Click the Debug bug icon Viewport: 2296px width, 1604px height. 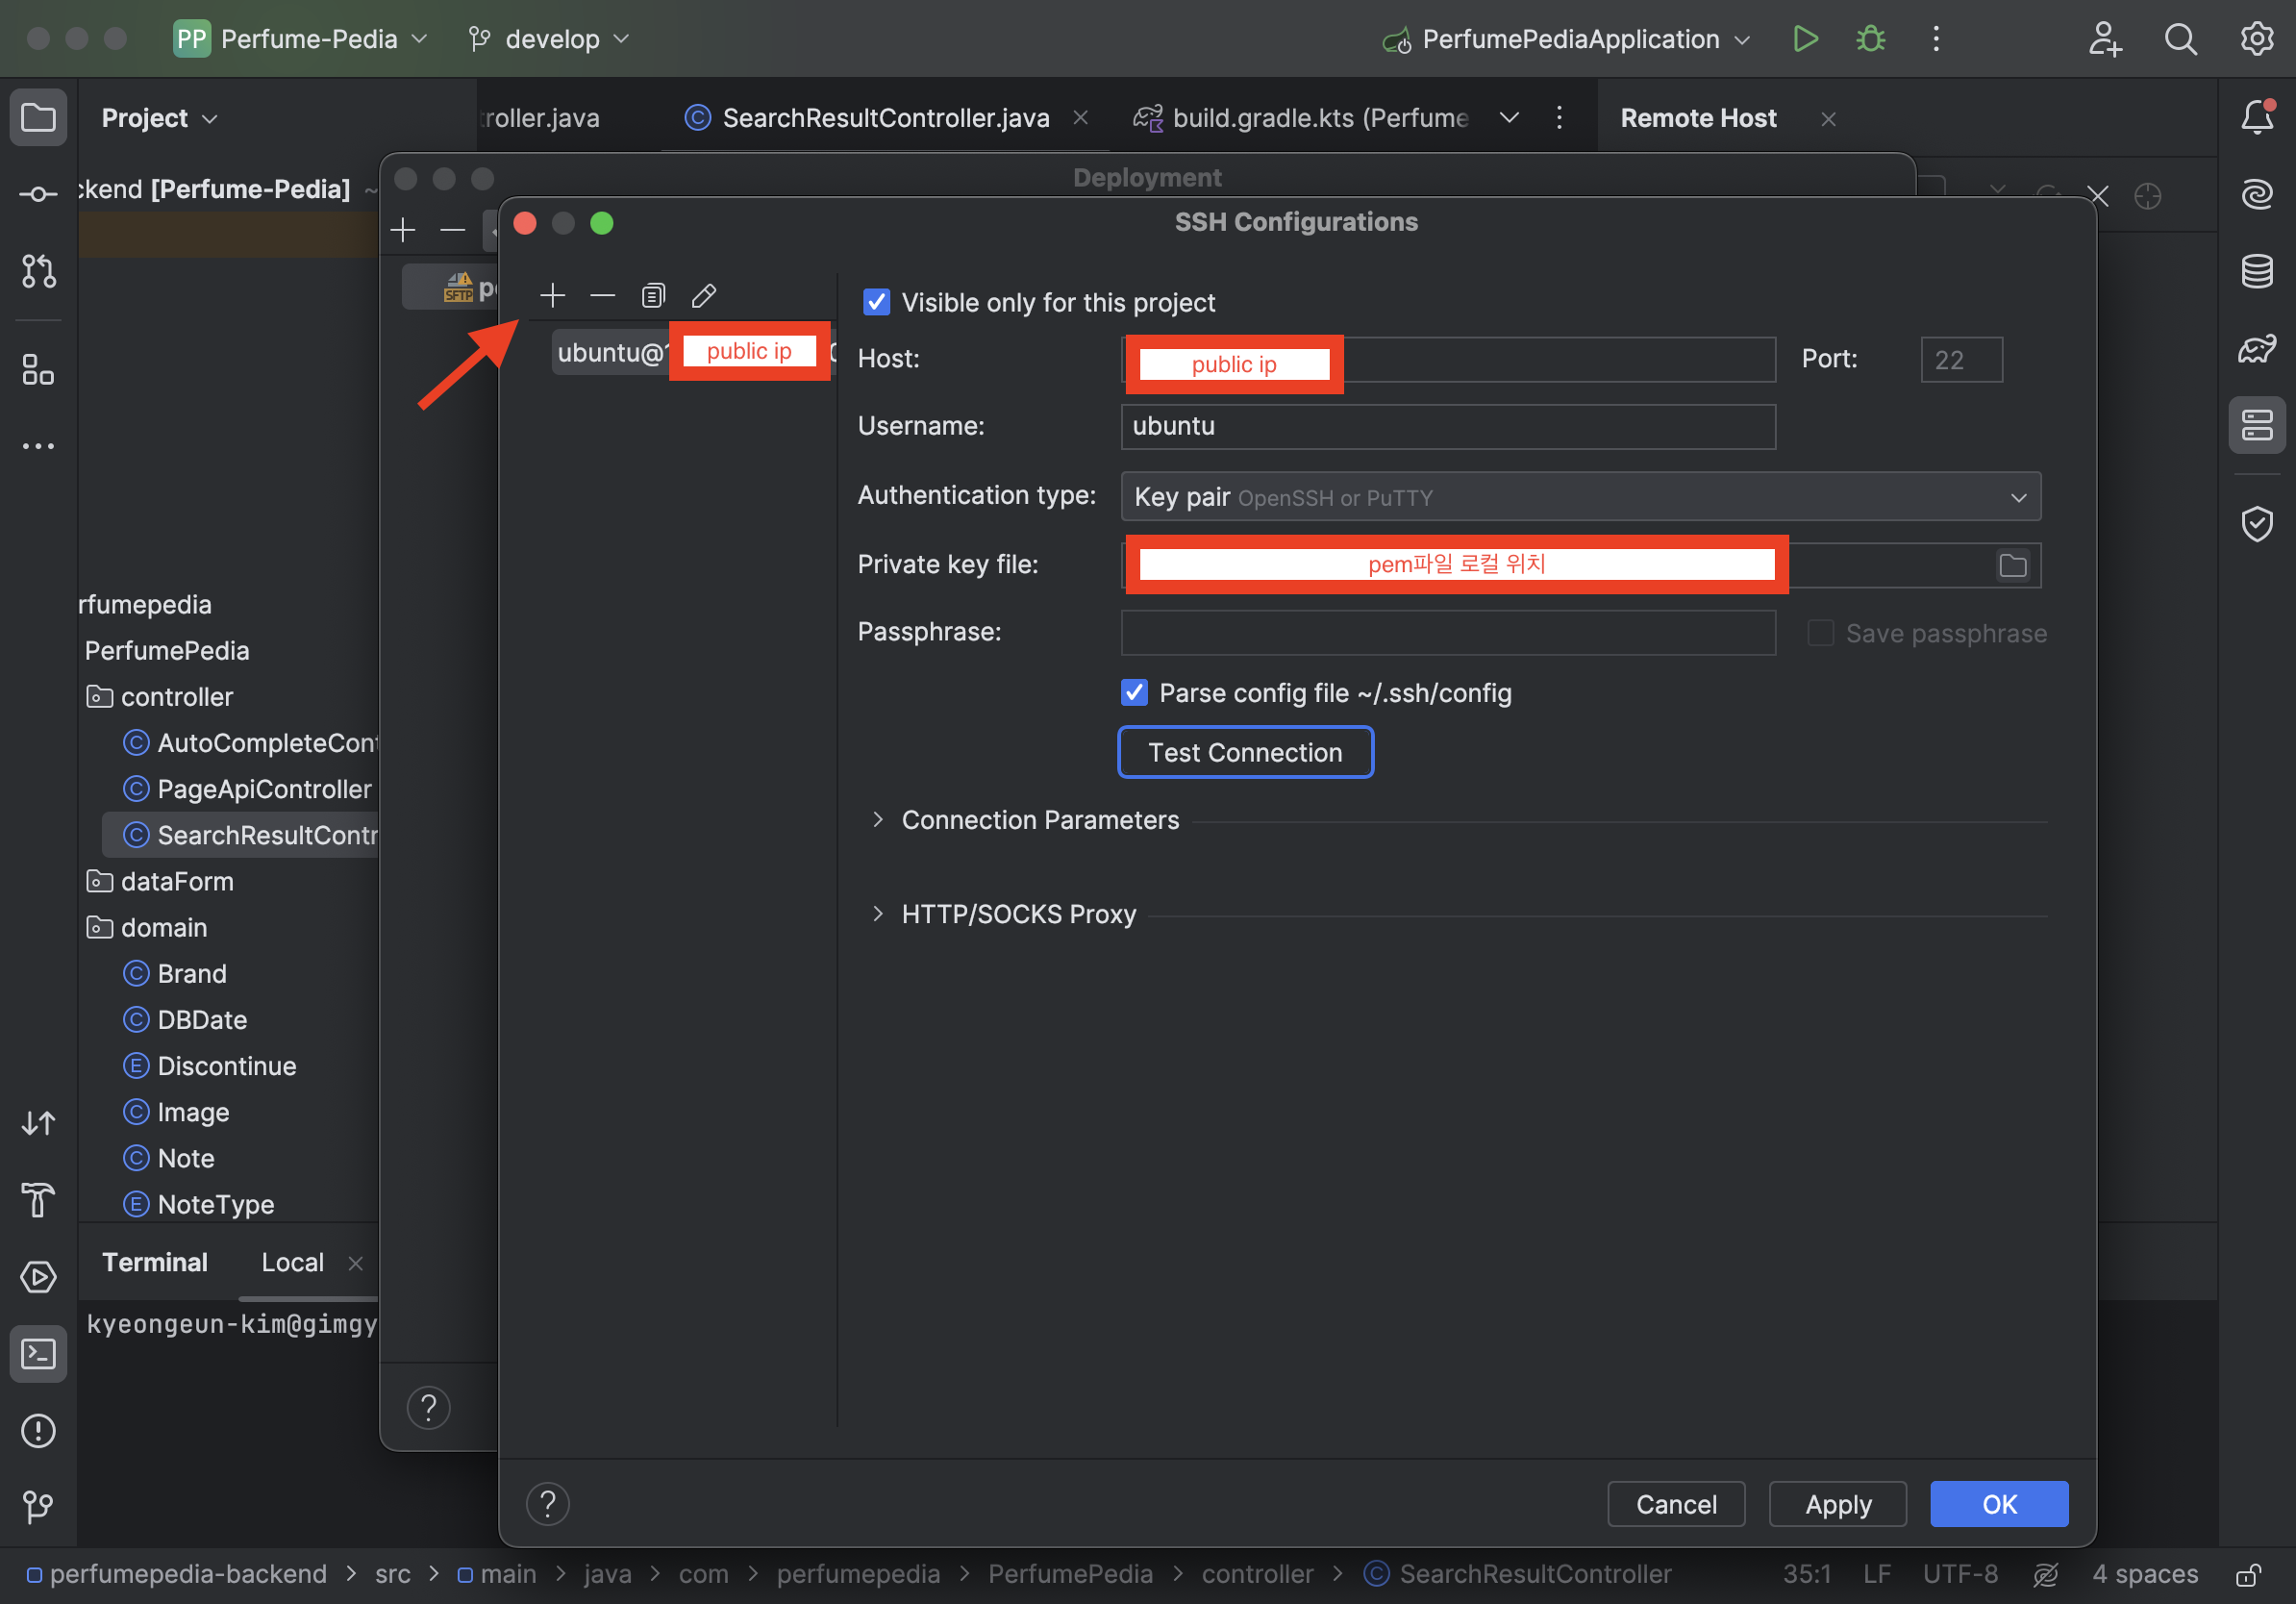point(1870,39)
